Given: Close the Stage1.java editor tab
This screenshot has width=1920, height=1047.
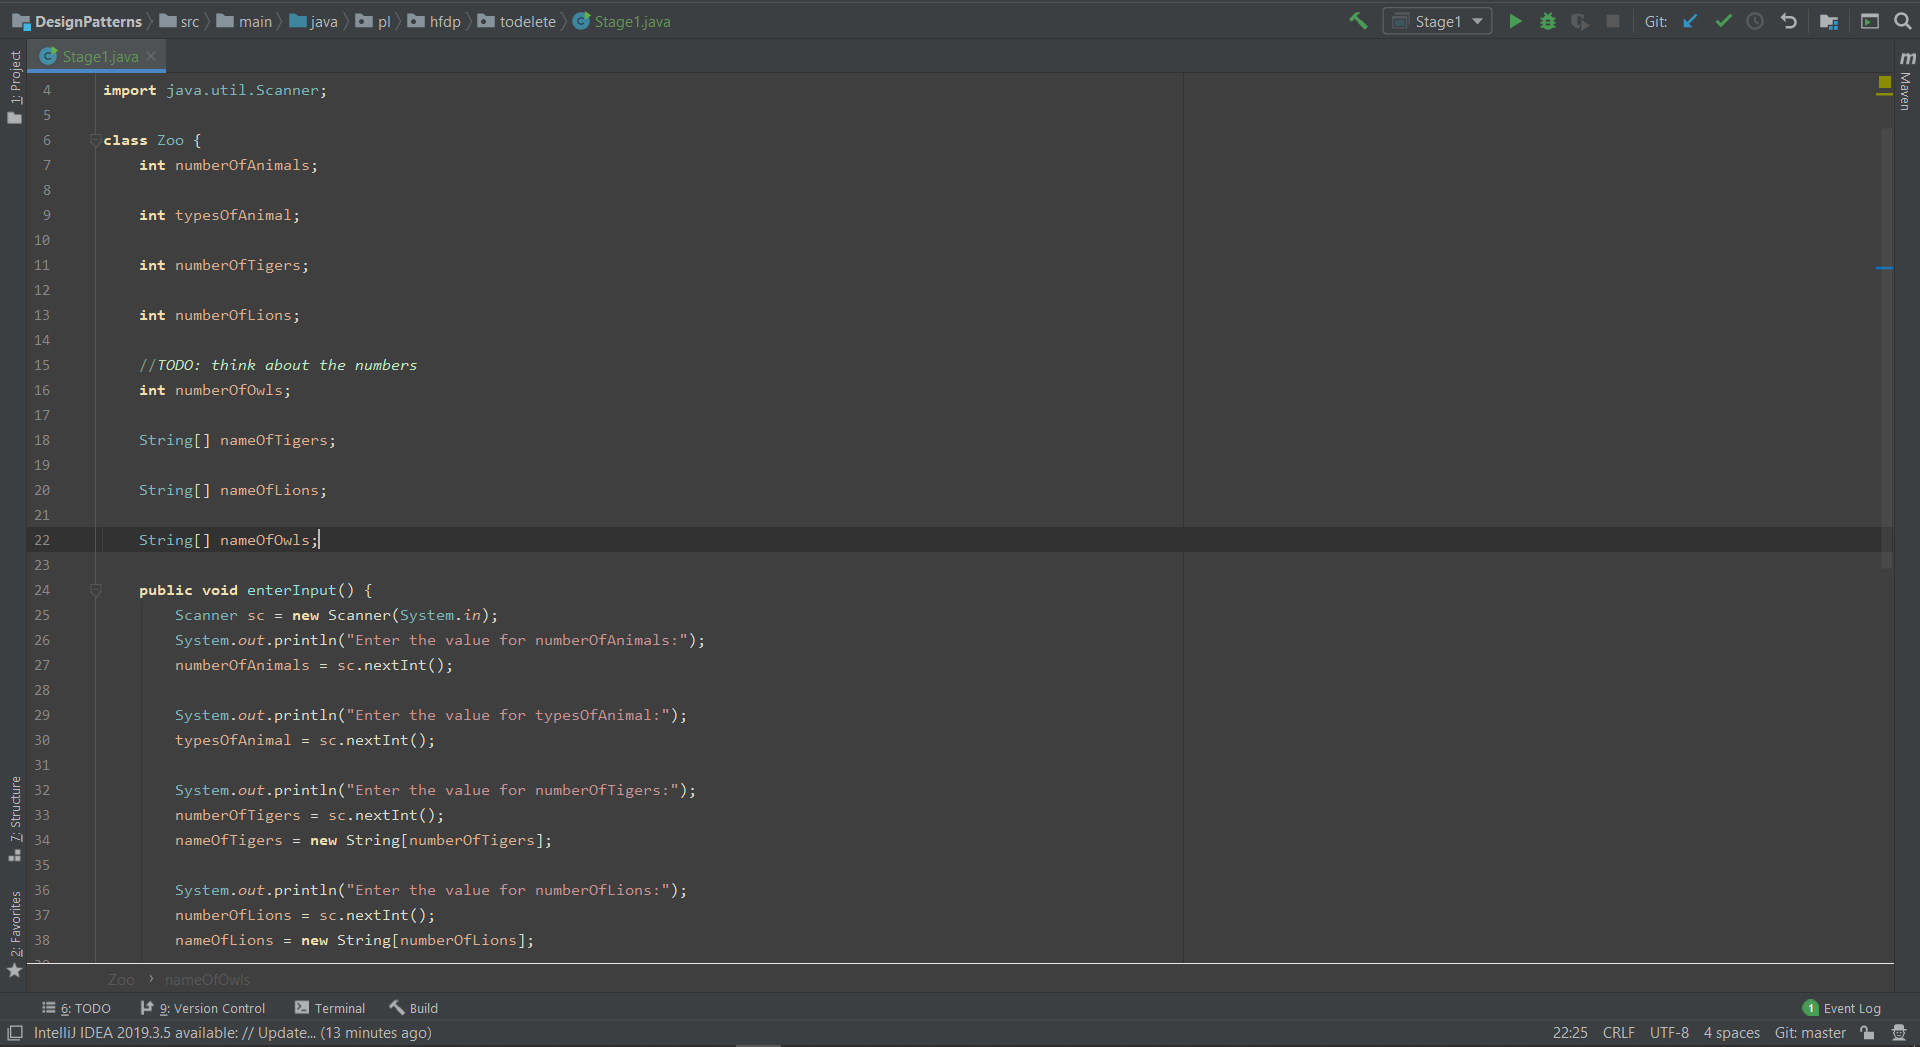Looking at the screenshot, I should [x=151, y=57].
